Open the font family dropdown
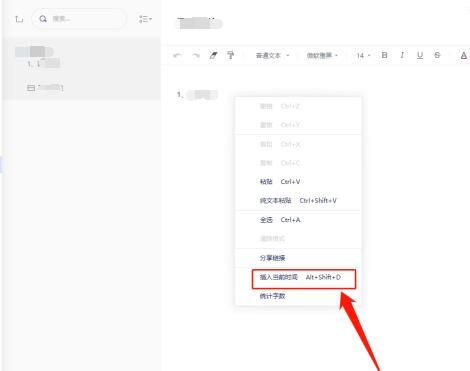Image resolution: width=470 pixels, height=371 pixels. pyautogui.click(x=322, y=55)
